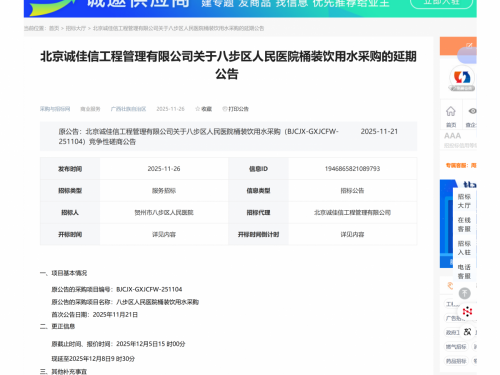
Task: Open 招标大厅 in the breadcrumb
Action: [x=76, y=28]
